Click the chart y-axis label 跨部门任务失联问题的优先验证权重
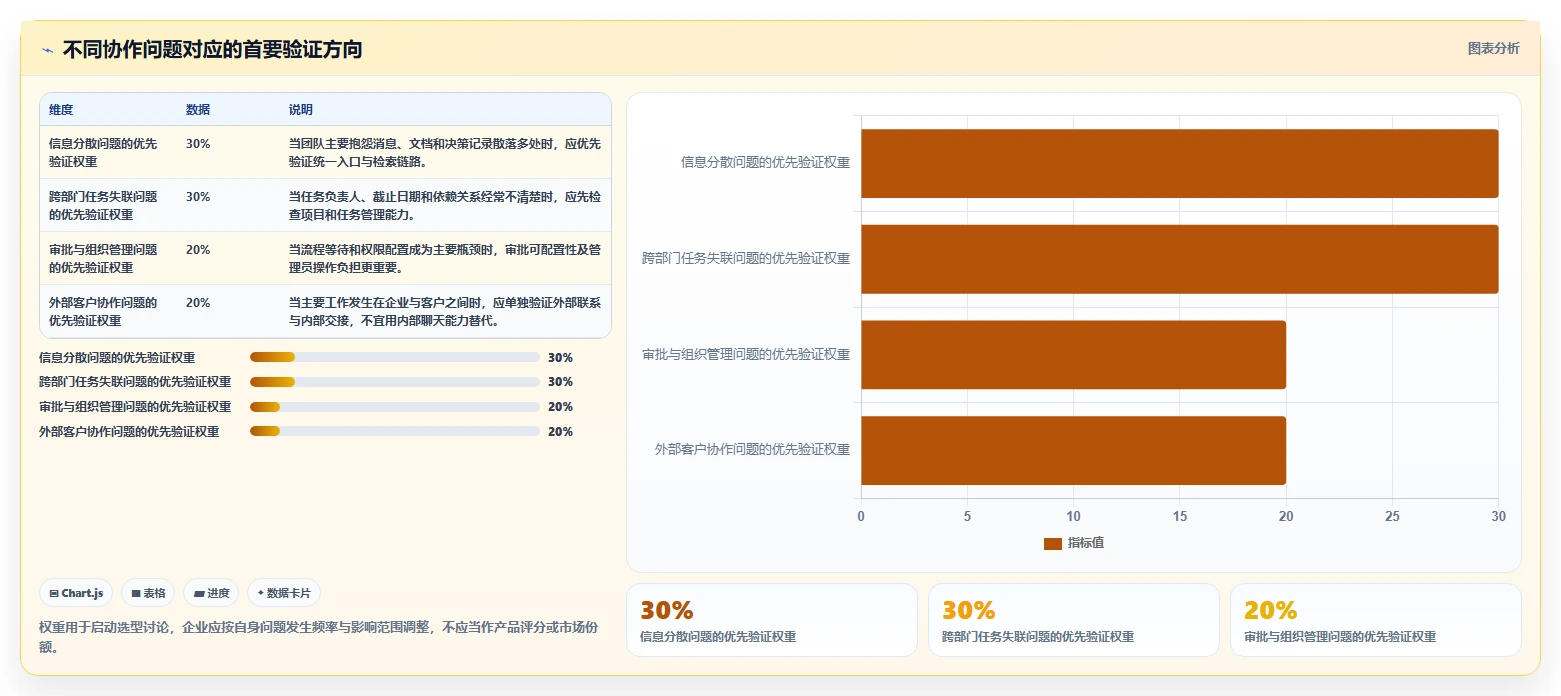Screen dimensions: 1561x696 click(746, 258)
